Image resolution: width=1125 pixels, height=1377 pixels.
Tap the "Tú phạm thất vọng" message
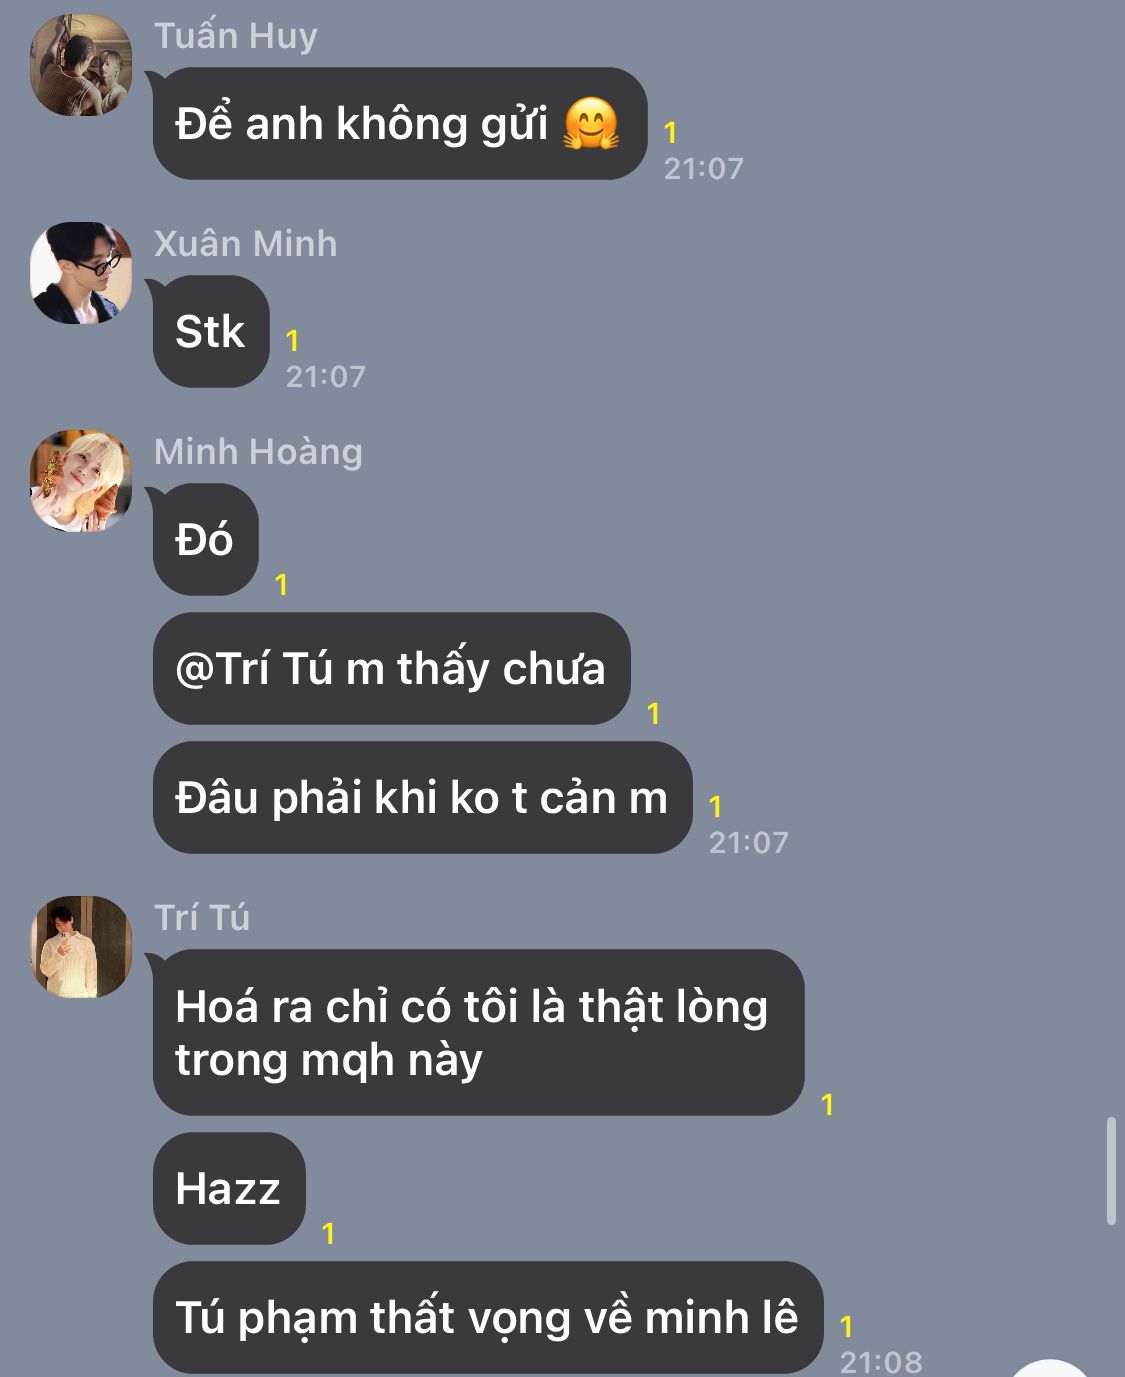point(488,1318)
